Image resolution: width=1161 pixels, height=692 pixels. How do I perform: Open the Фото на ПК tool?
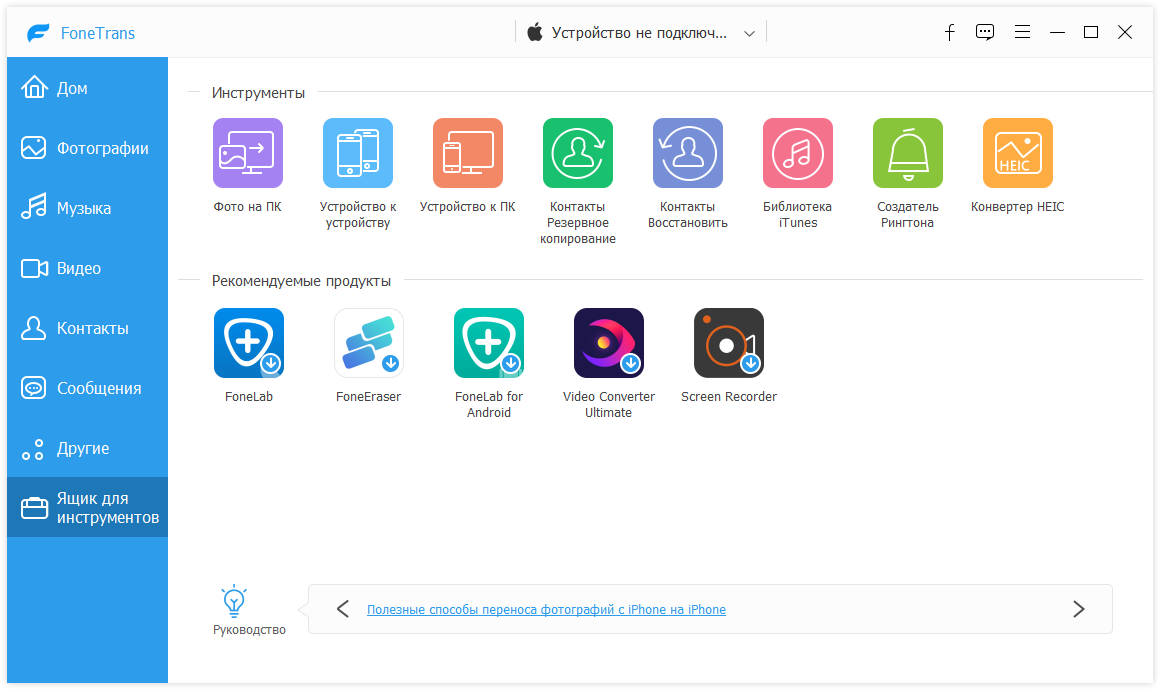pos(248,153)
